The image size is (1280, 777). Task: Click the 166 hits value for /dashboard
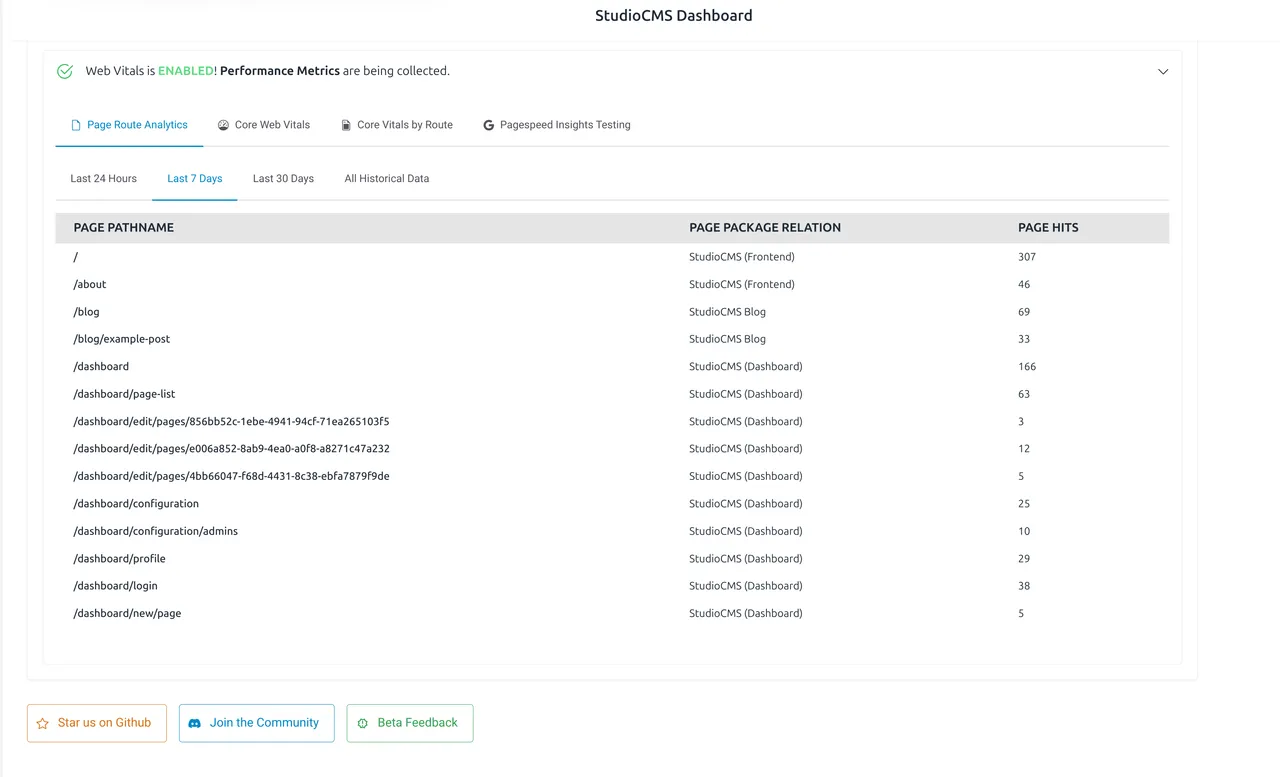coord(1027,367)
